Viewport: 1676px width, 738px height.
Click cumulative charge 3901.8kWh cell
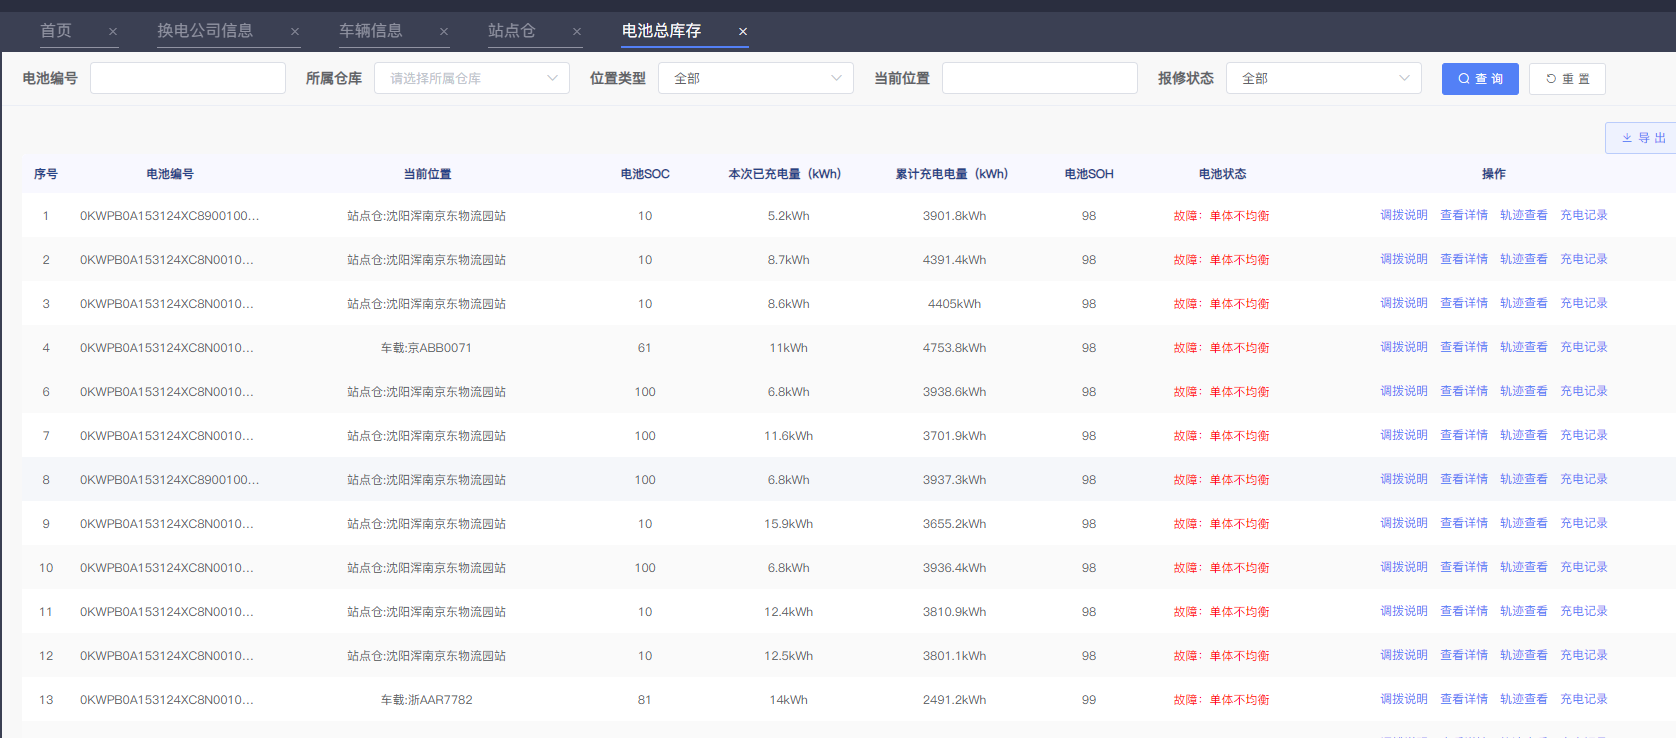tap(954, 216)
